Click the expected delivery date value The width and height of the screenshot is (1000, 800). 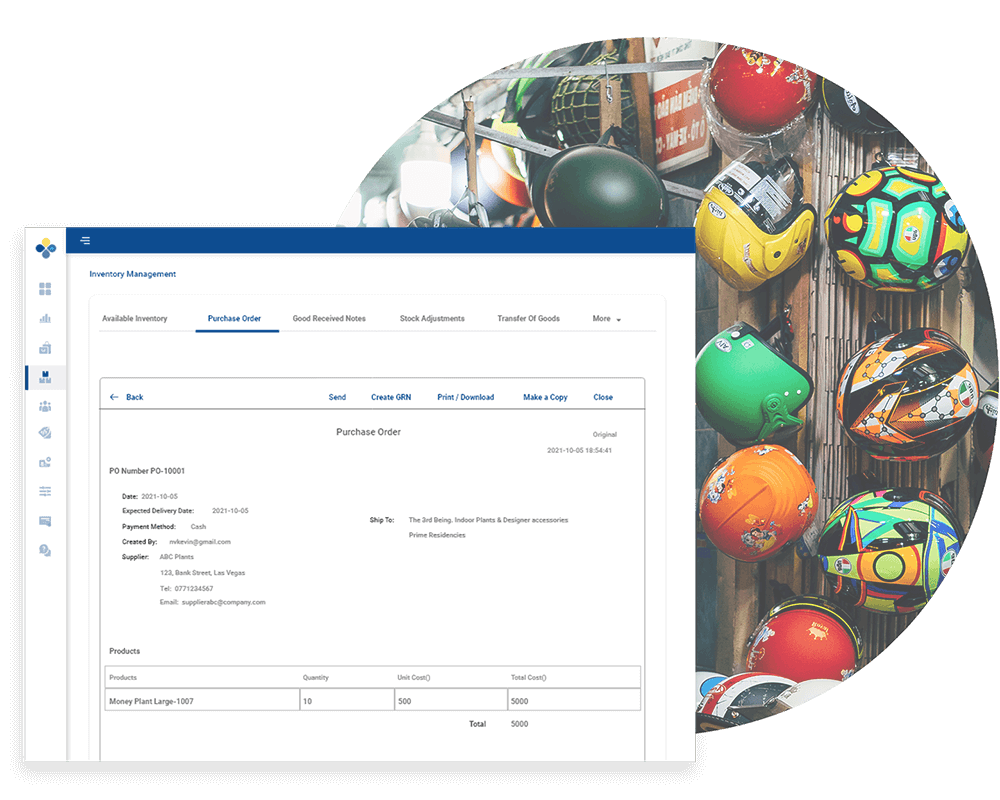[230, 511]
